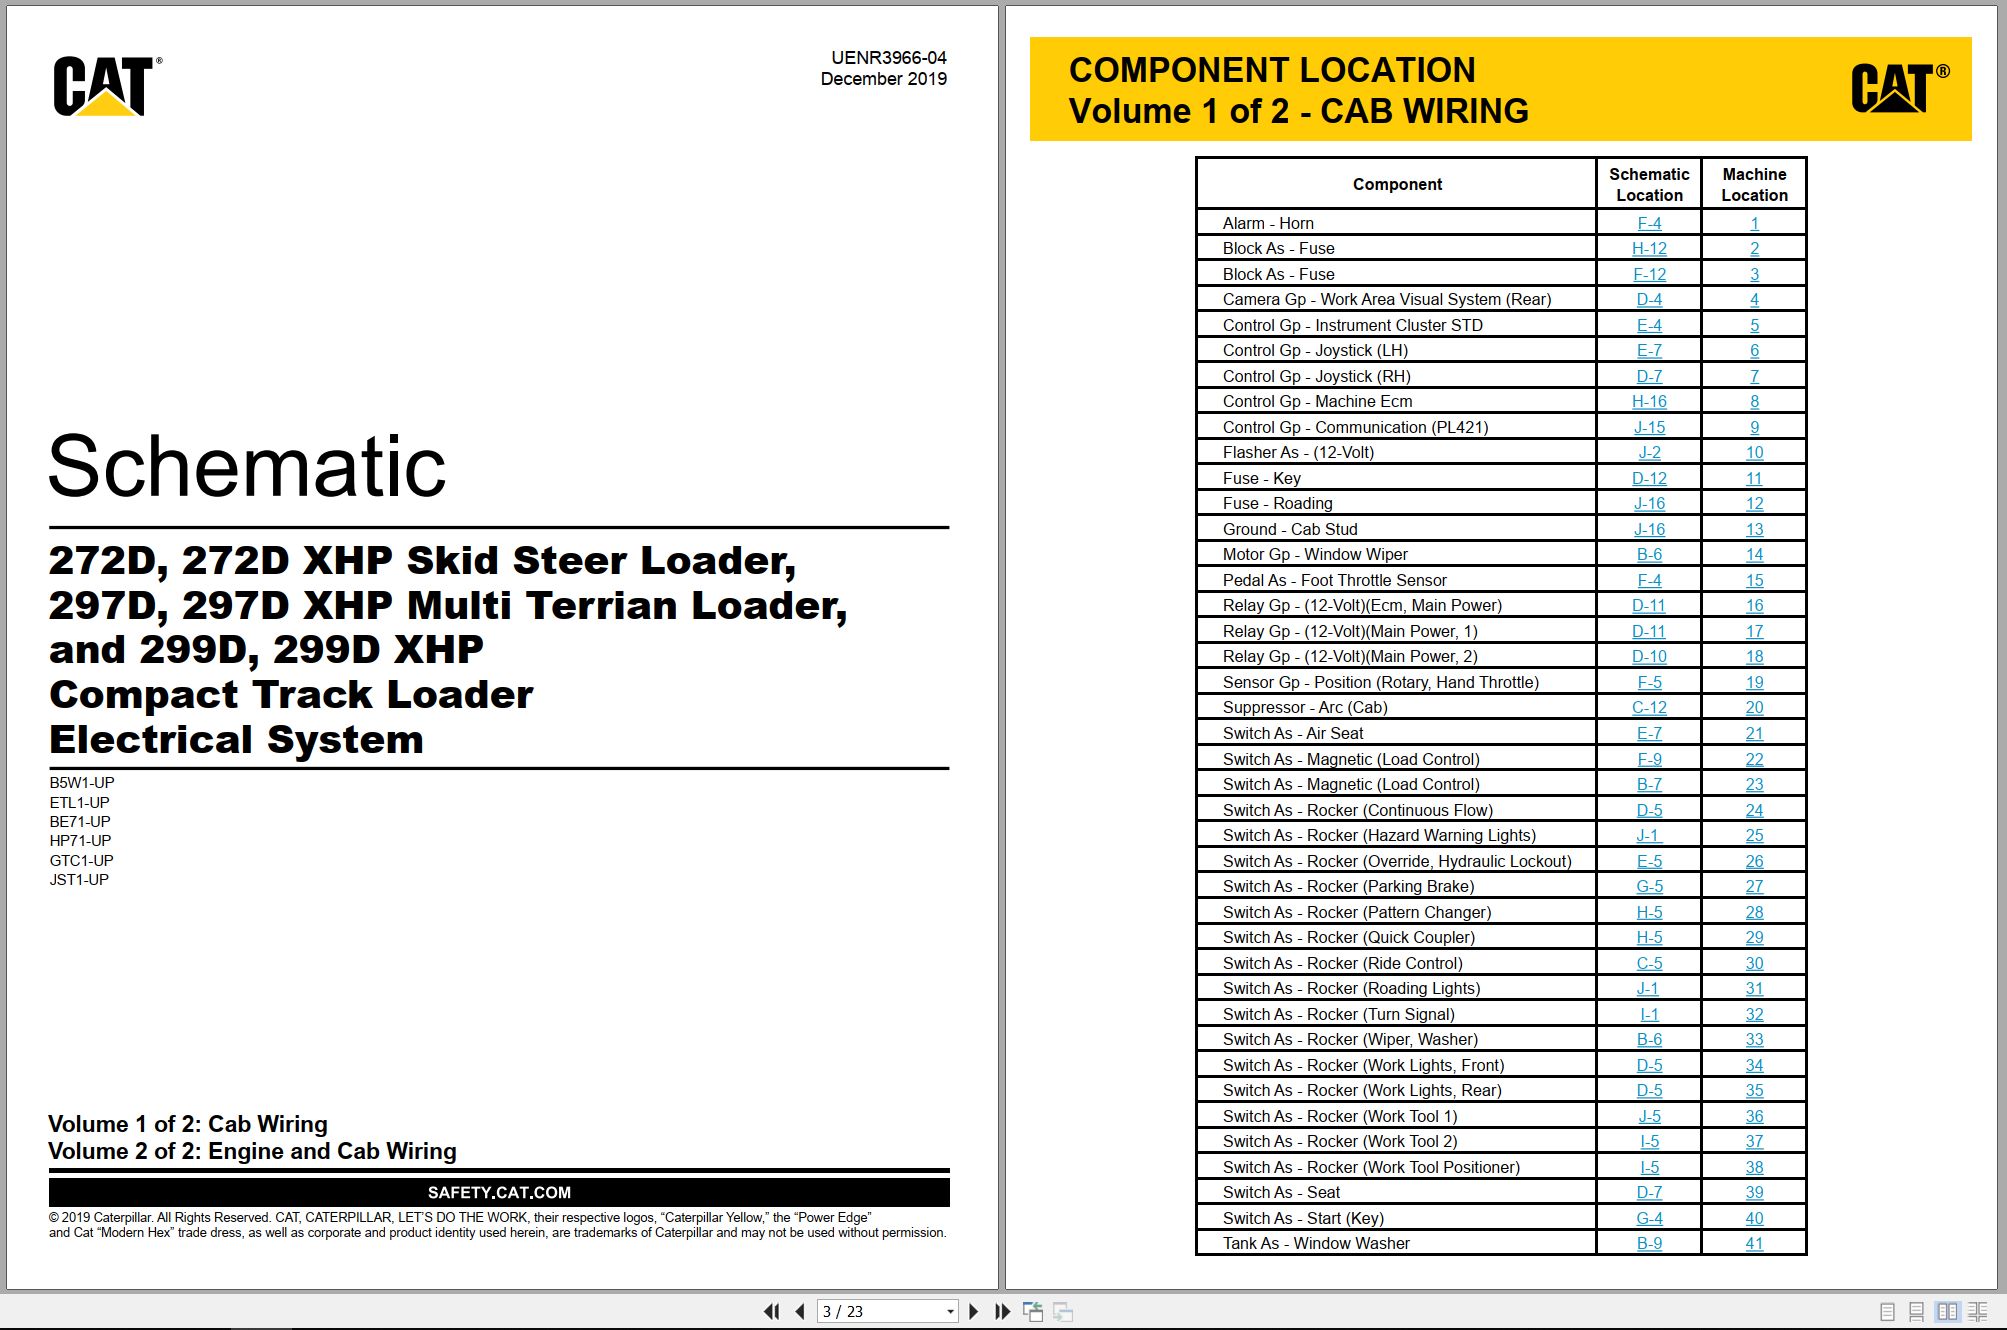The height and width of the screenshot is (1330, 2007).
Task: Go to the previous page
Action: pyautogui.click(x=800, y=1311)
